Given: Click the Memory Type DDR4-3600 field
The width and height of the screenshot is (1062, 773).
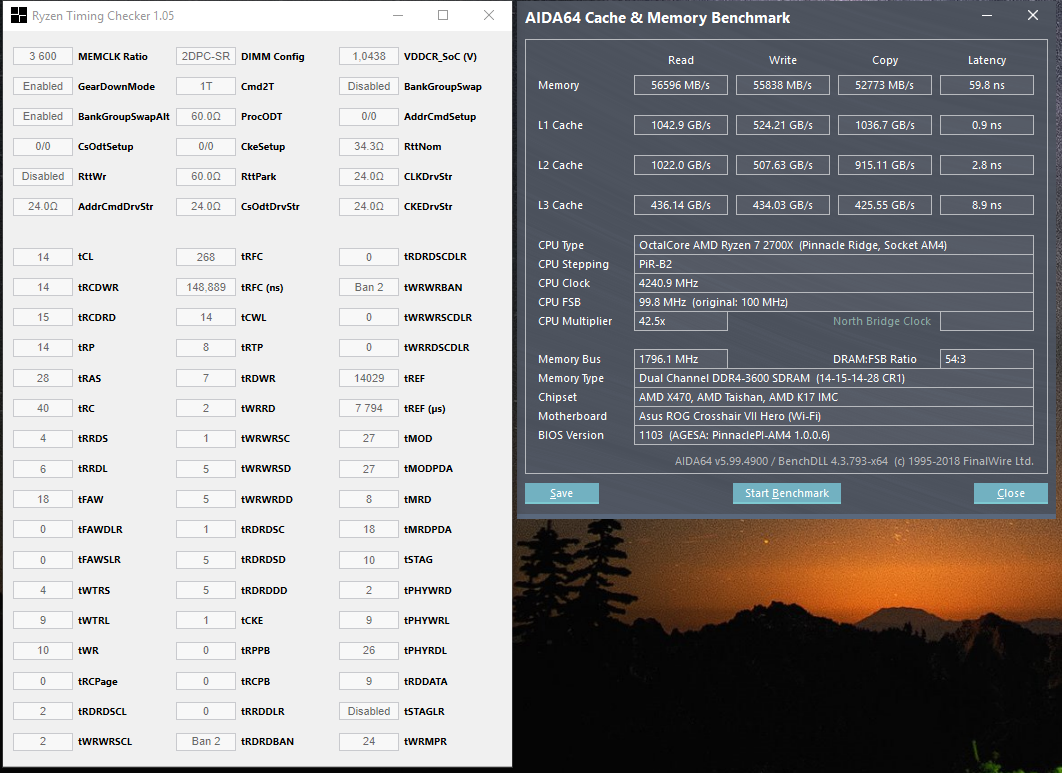Looking at the screenshot, I should [834, 378].
